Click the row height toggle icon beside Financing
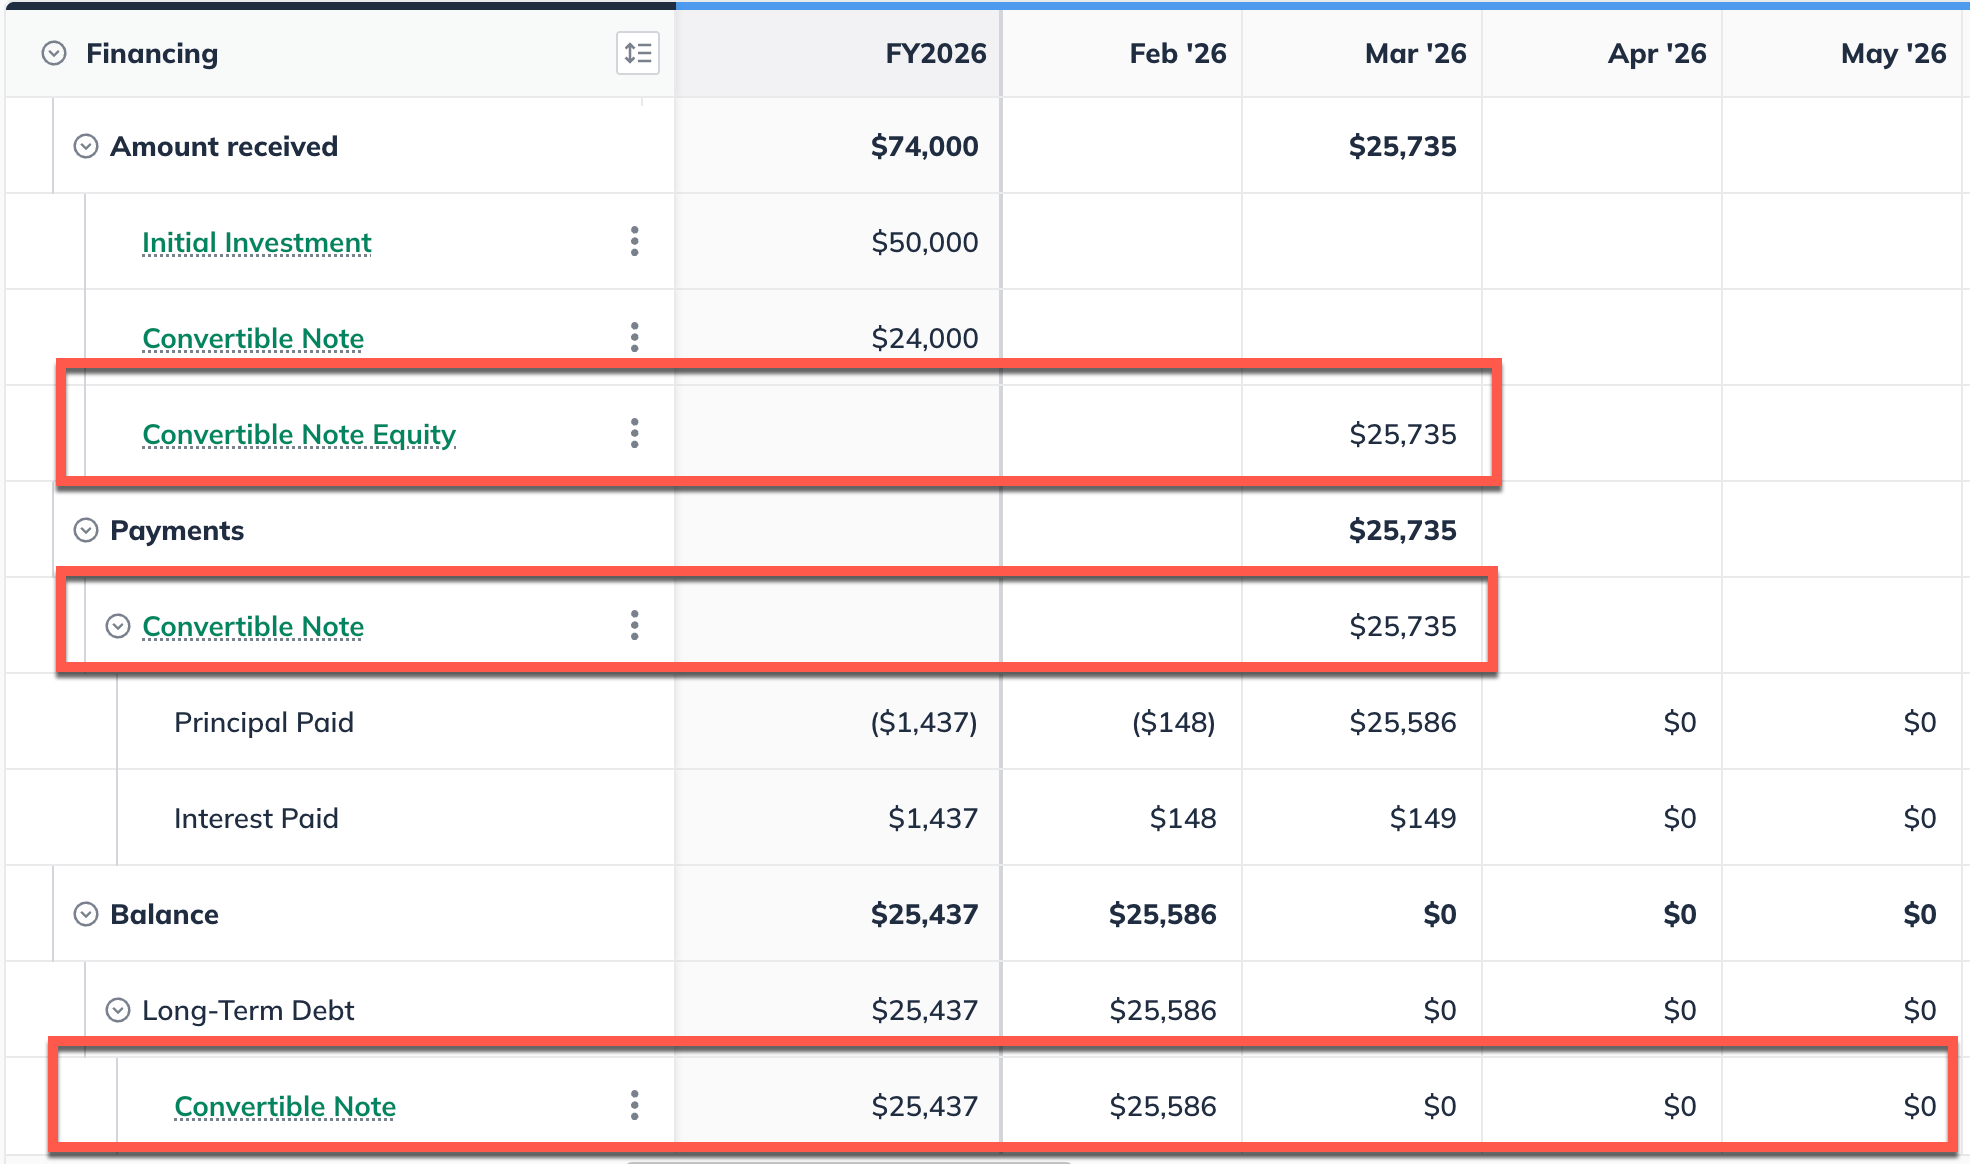Viewport: 1970px width, 1164px height. (x=637, y=53)
